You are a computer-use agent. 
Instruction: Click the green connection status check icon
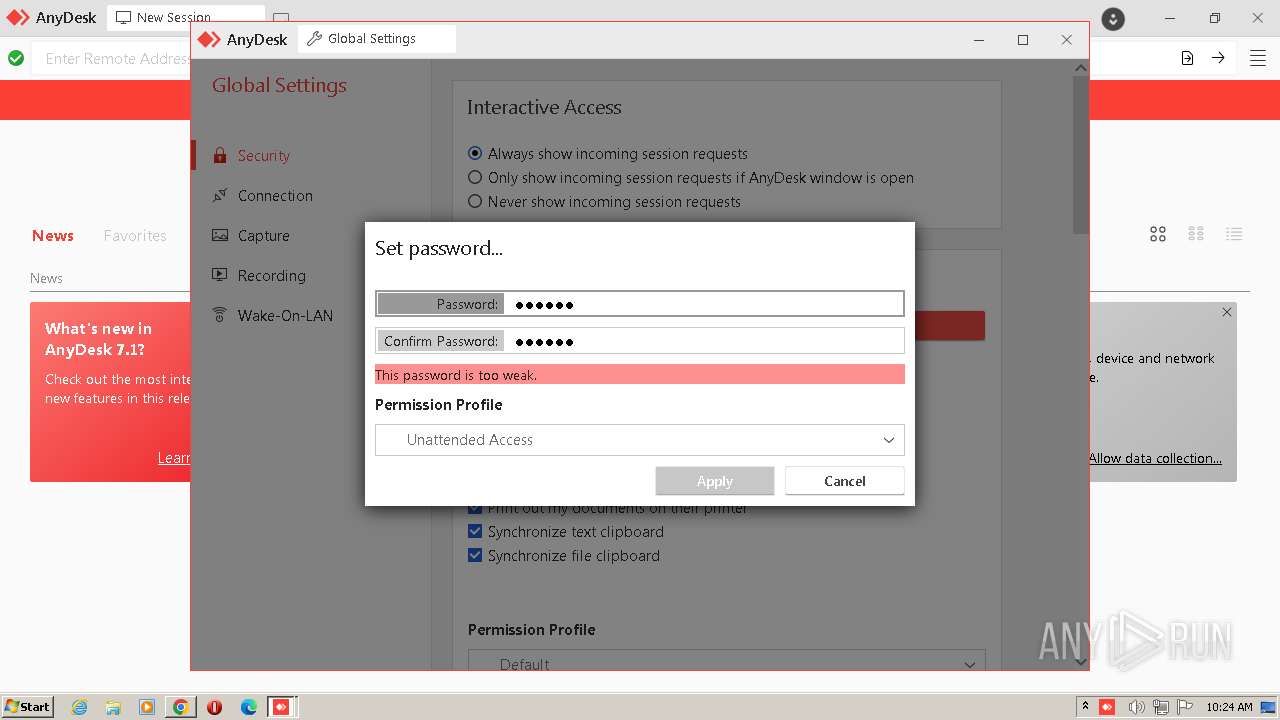pyautogui.click(x=16, y=58)
